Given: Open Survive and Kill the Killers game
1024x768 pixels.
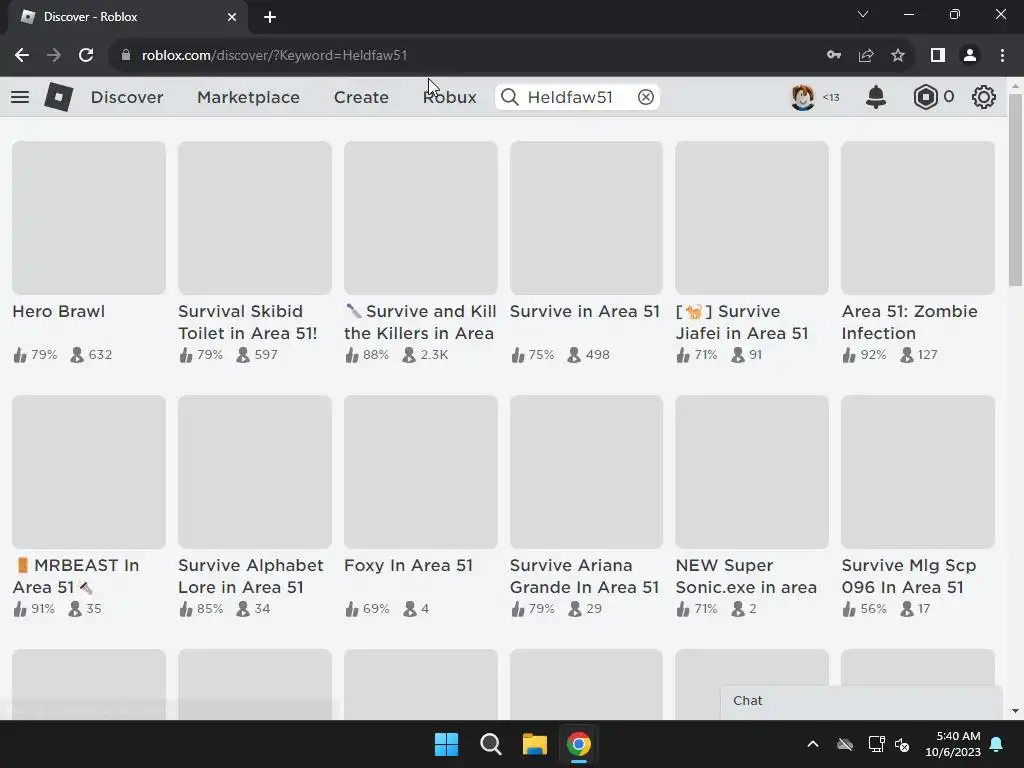Looking at the screenshot, I should 420,323.
